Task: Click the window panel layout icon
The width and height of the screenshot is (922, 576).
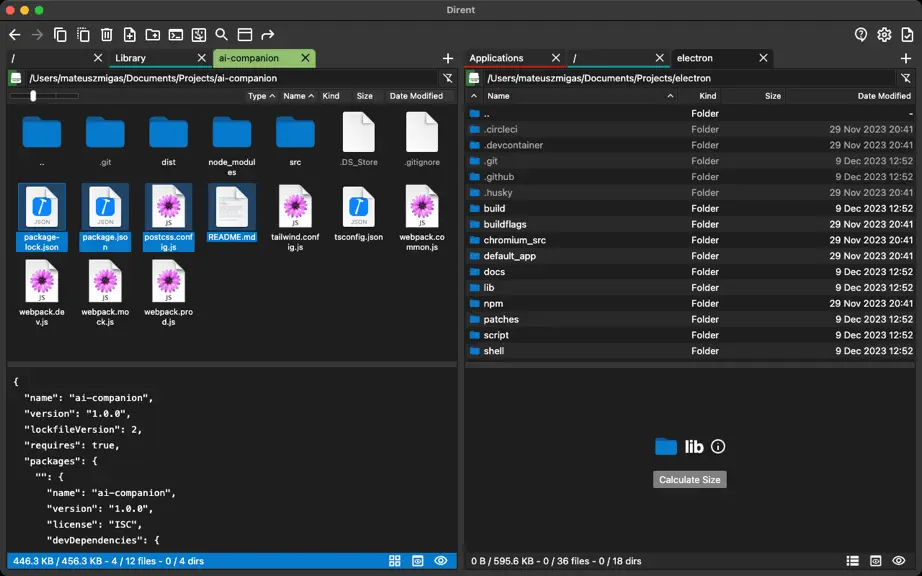Action: [x=245, y=35]
